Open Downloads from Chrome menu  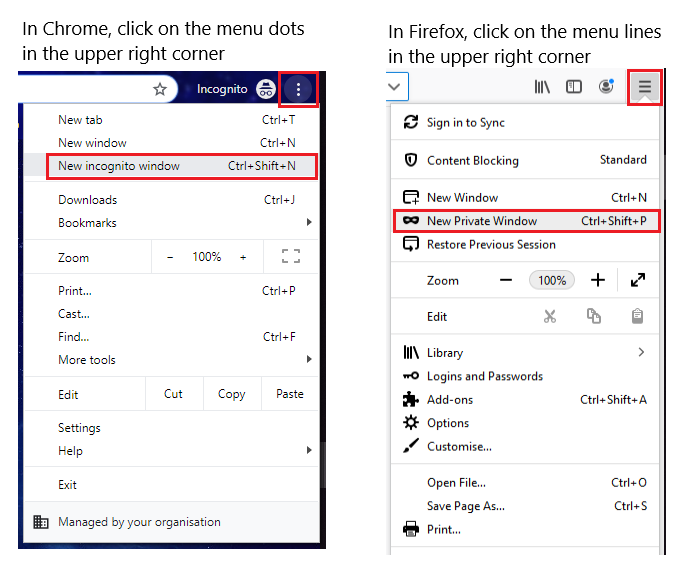[171, 200]
